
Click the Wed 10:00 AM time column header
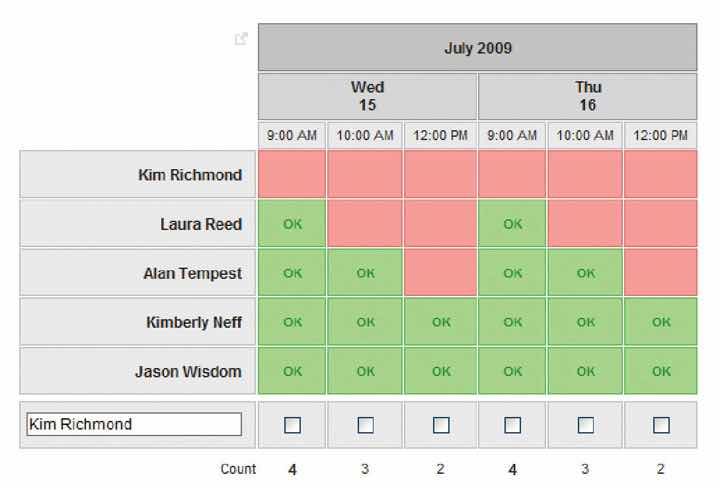click(366, 135)
